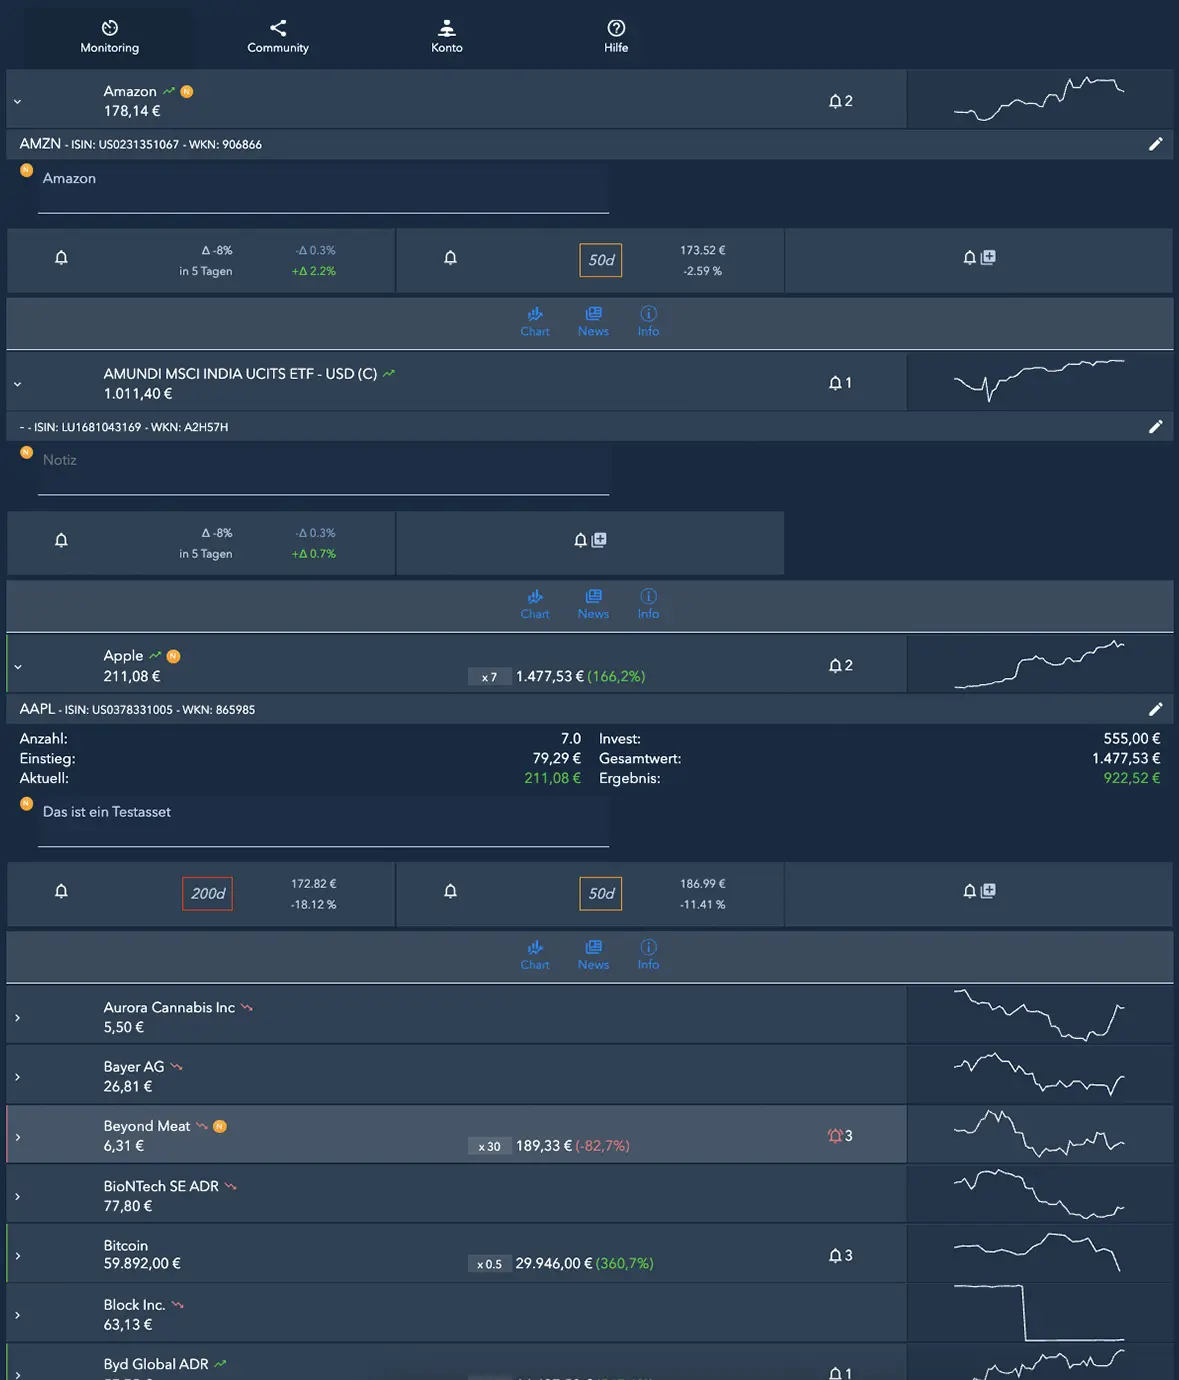Add new alarm for Apple

tap(979, 891)
